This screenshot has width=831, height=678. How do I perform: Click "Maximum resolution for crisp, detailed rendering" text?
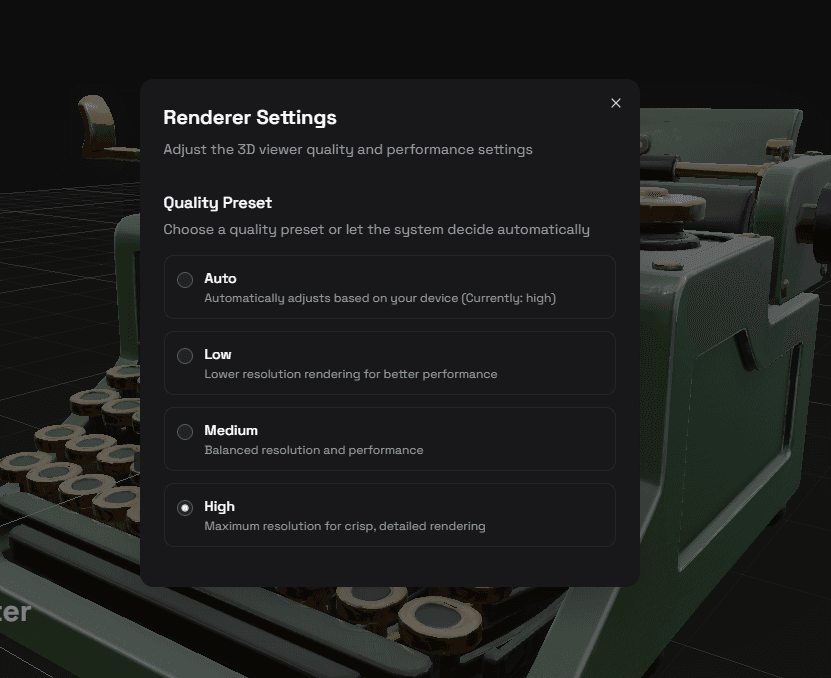[344, 526]
